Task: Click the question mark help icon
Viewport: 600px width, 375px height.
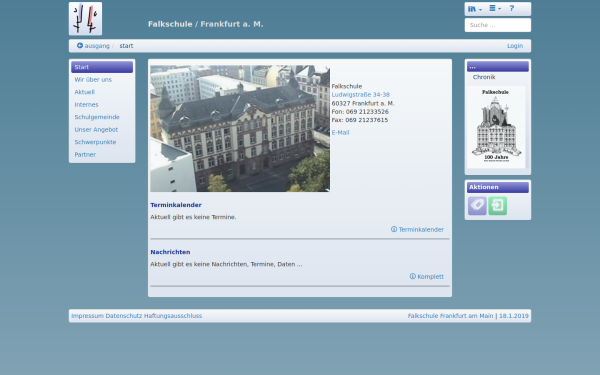Action: pos(512,8)
